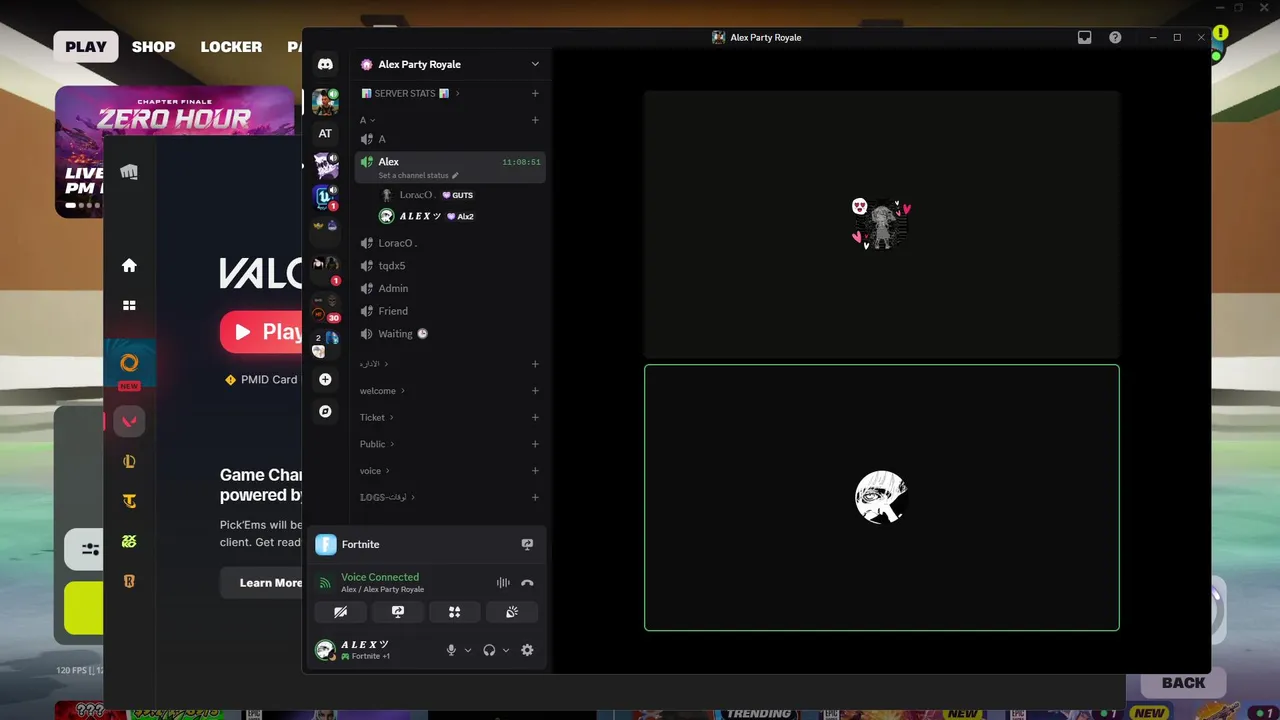Click Learn More in Riot client
1280x720 pixels.
click(262, 583)
